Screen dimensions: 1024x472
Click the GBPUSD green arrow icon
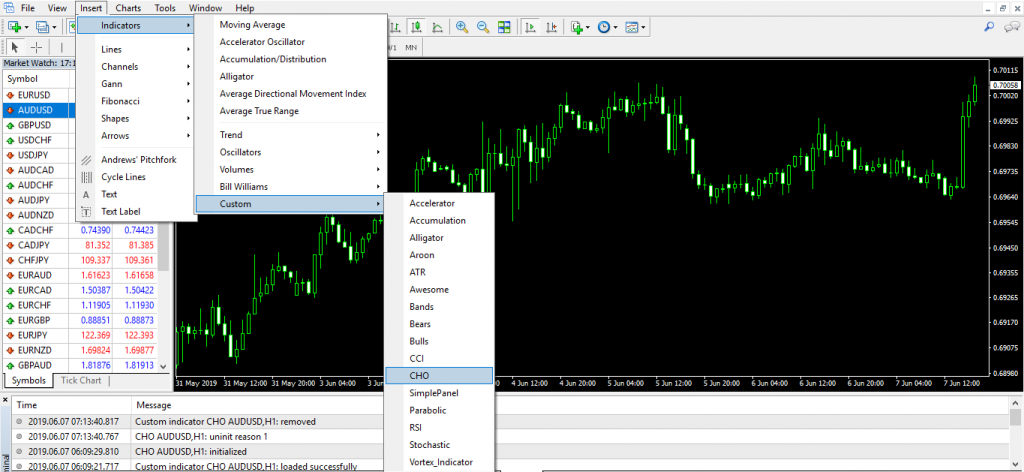pyautogui.click(x=10, y=125)
